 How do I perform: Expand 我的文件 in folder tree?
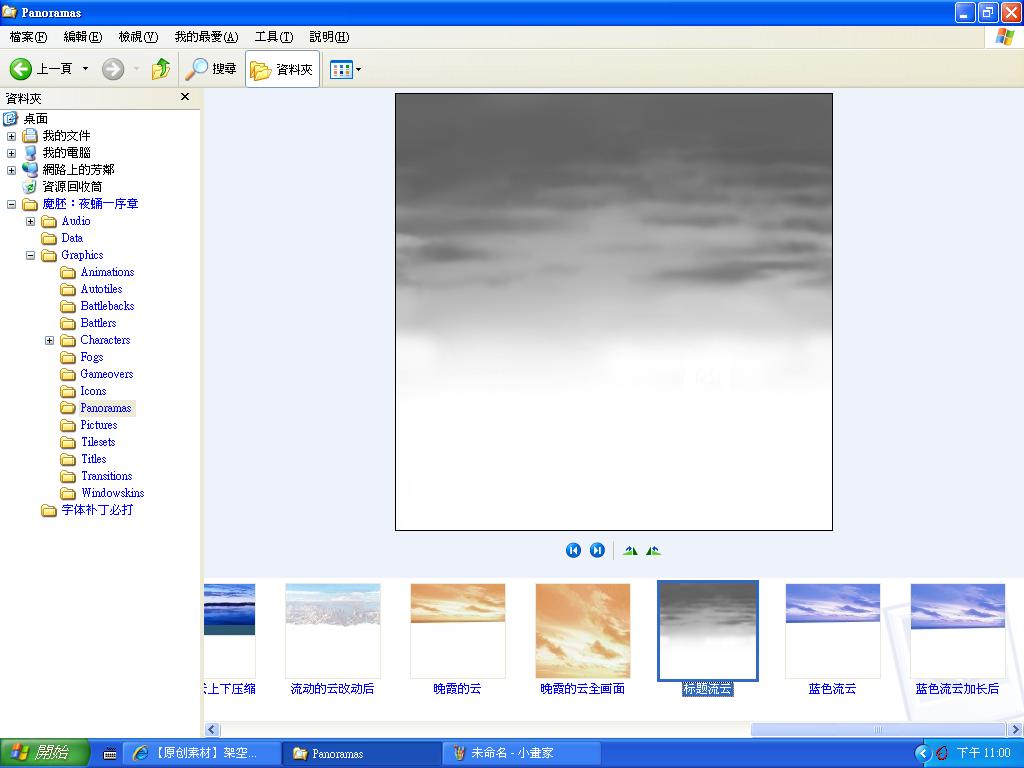(11, 136)
